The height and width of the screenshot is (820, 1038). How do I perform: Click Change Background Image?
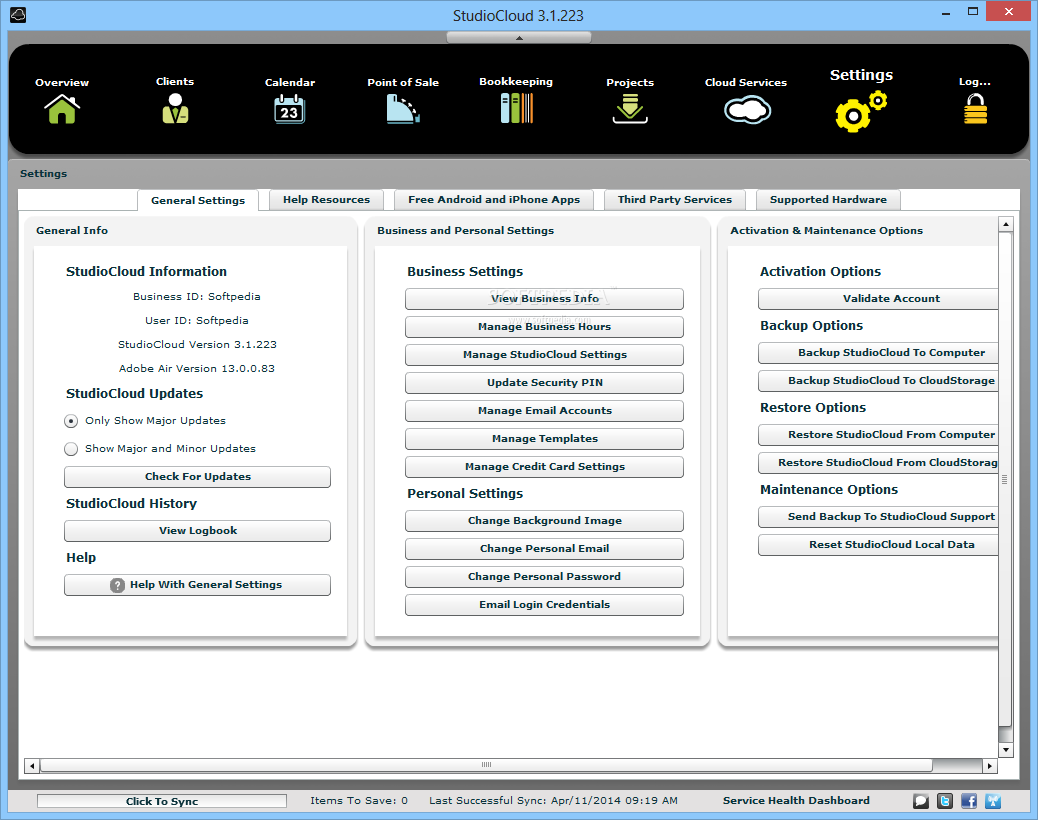[x=544, y=521]
